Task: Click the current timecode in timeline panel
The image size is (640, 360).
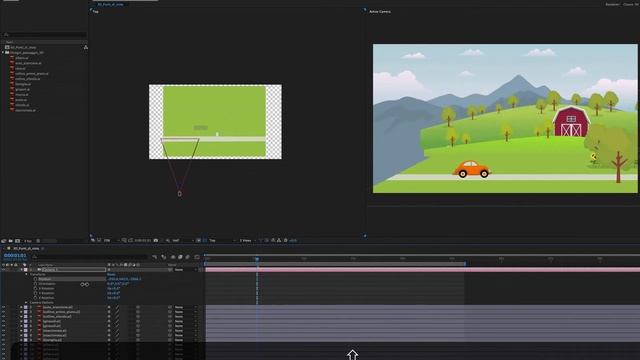Action: (15, 256)
